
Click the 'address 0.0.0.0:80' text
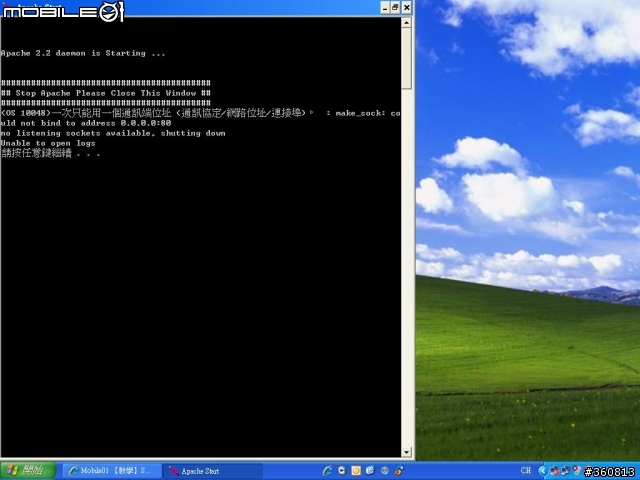coord(126,123)
